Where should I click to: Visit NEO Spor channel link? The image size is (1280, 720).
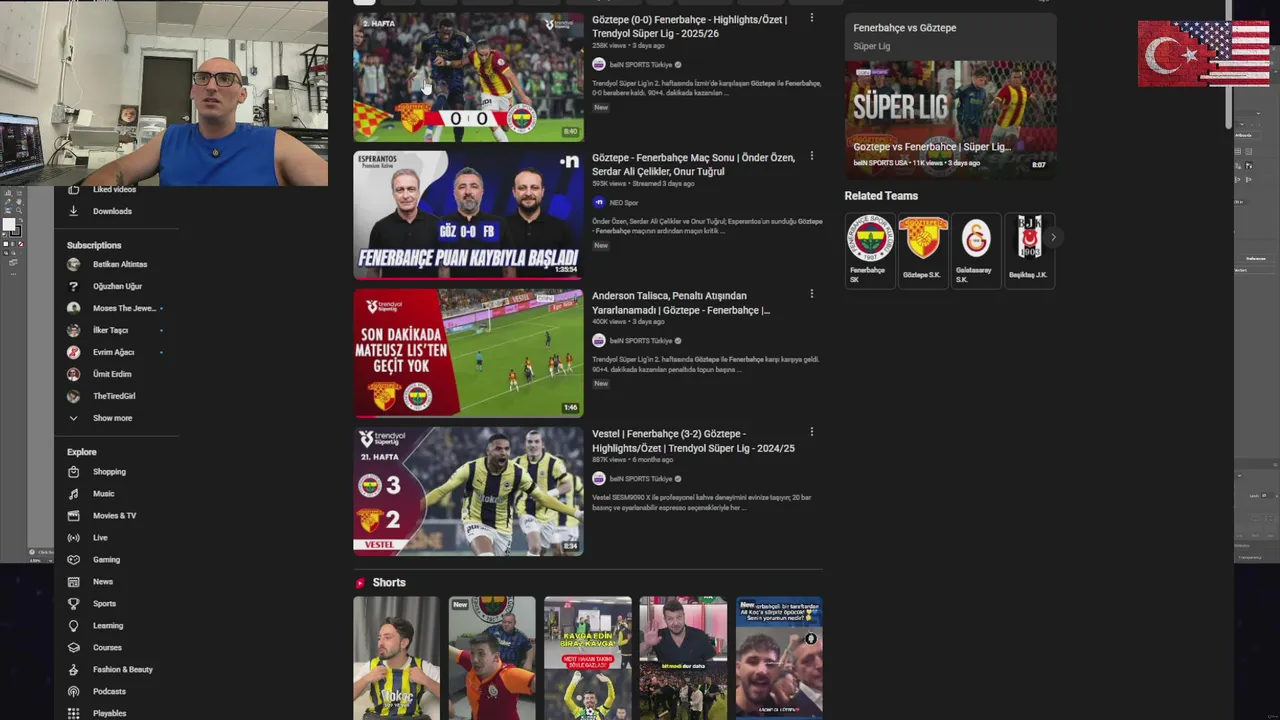624,202
